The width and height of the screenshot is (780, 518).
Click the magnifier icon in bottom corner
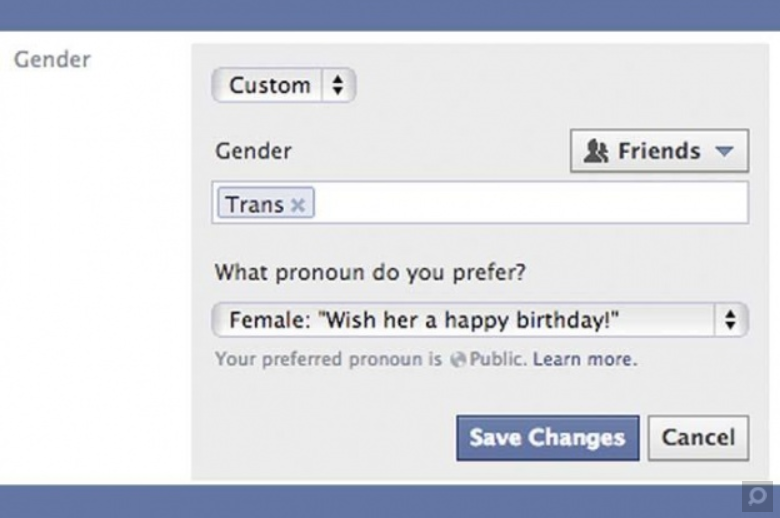[756, 496]
